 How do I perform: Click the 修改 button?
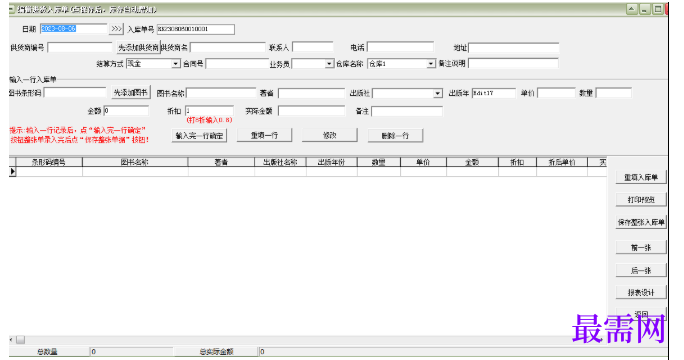pos(330,135)
